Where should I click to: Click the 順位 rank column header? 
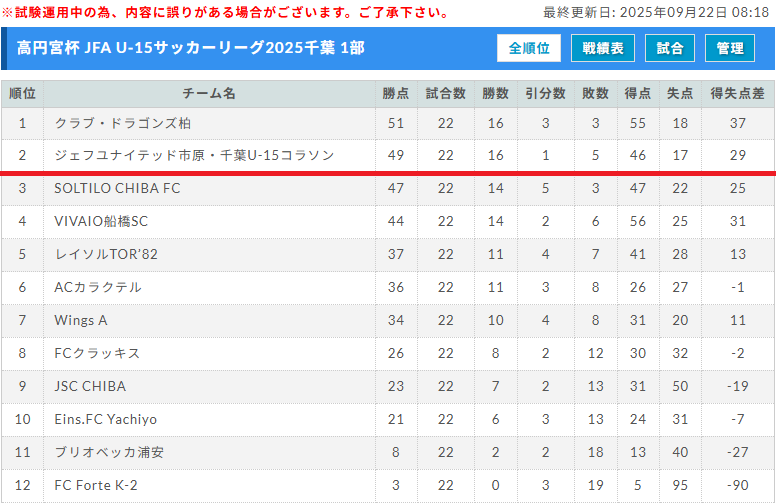22,93
